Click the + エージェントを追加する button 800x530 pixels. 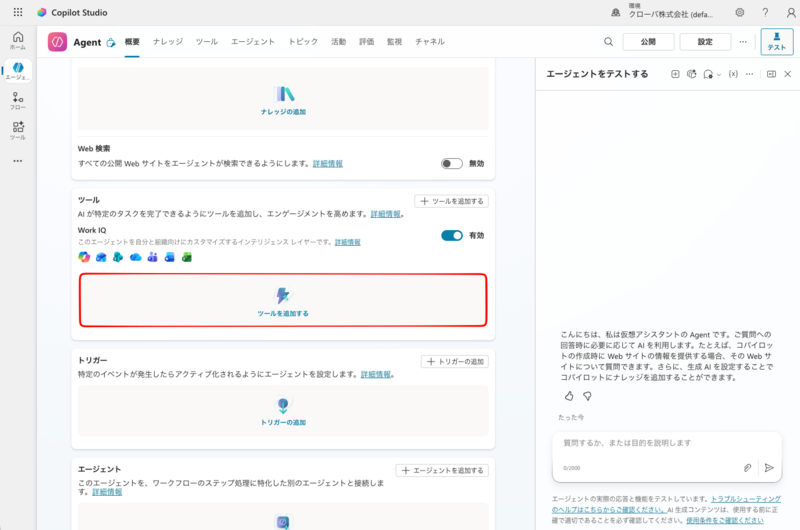pyautogui.click(x=442, y=470)
